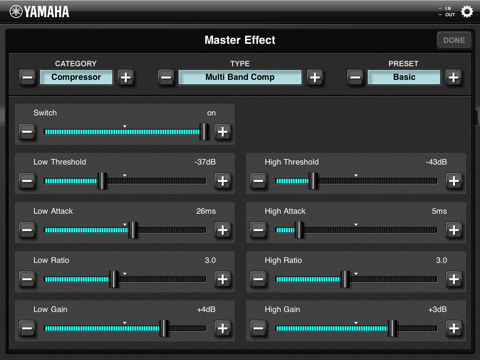Click the Switch value on

tap(211, 113)
